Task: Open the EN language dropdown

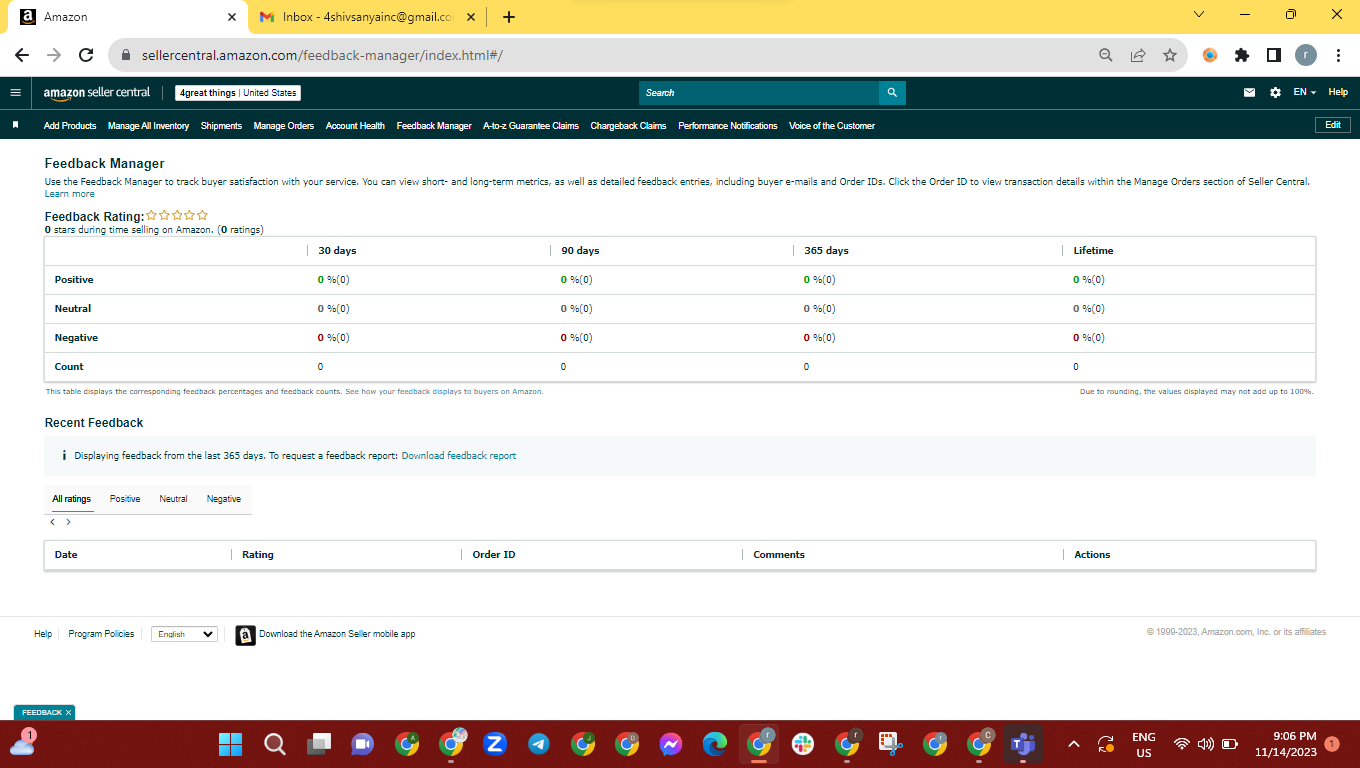Action: [1304, 93]
